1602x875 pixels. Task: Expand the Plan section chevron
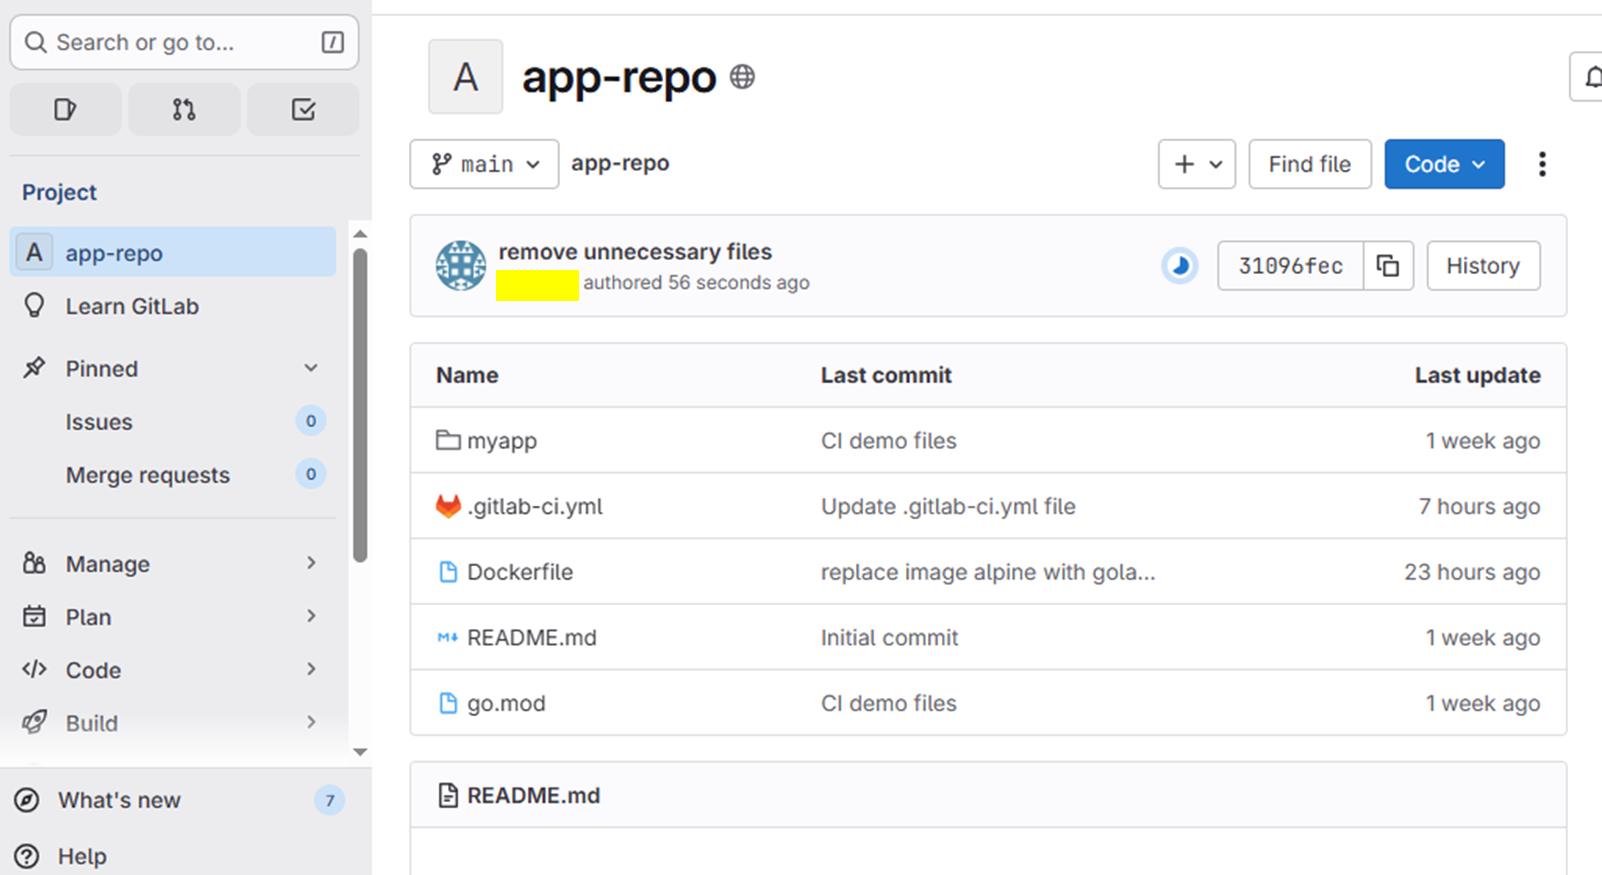click(311, 616)
